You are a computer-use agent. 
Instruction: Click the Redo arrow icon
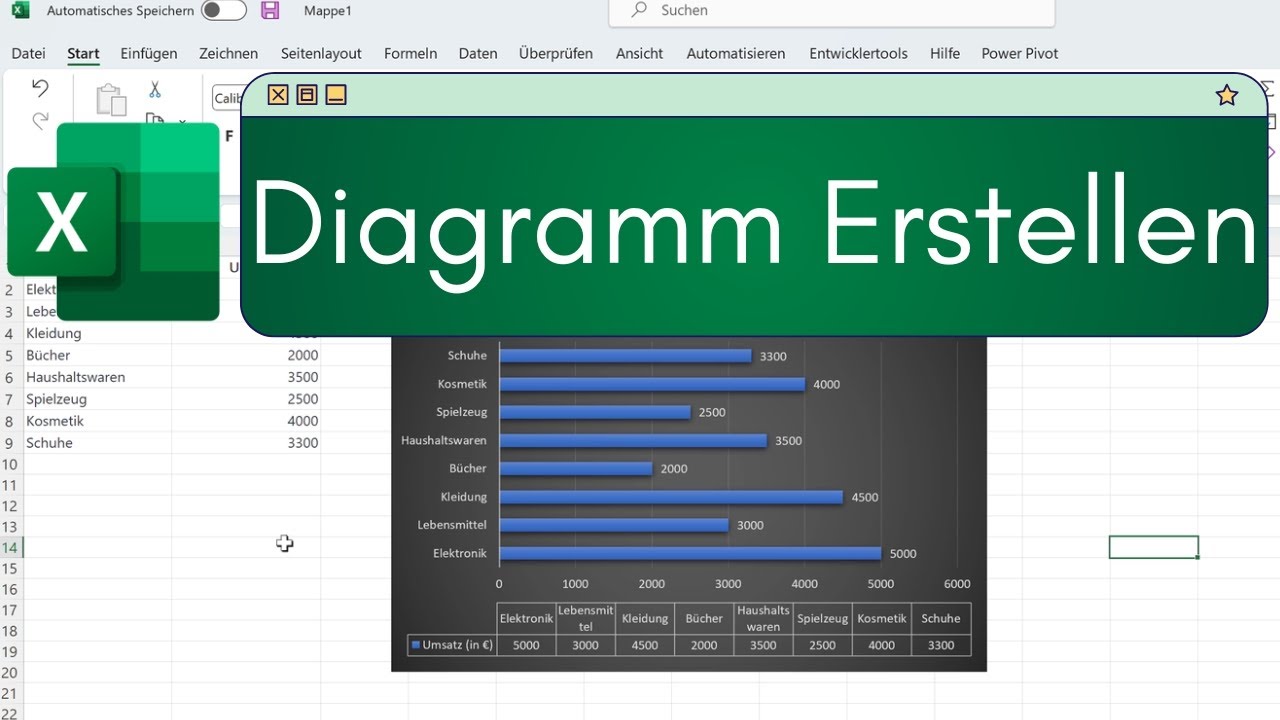coord(40,121)
